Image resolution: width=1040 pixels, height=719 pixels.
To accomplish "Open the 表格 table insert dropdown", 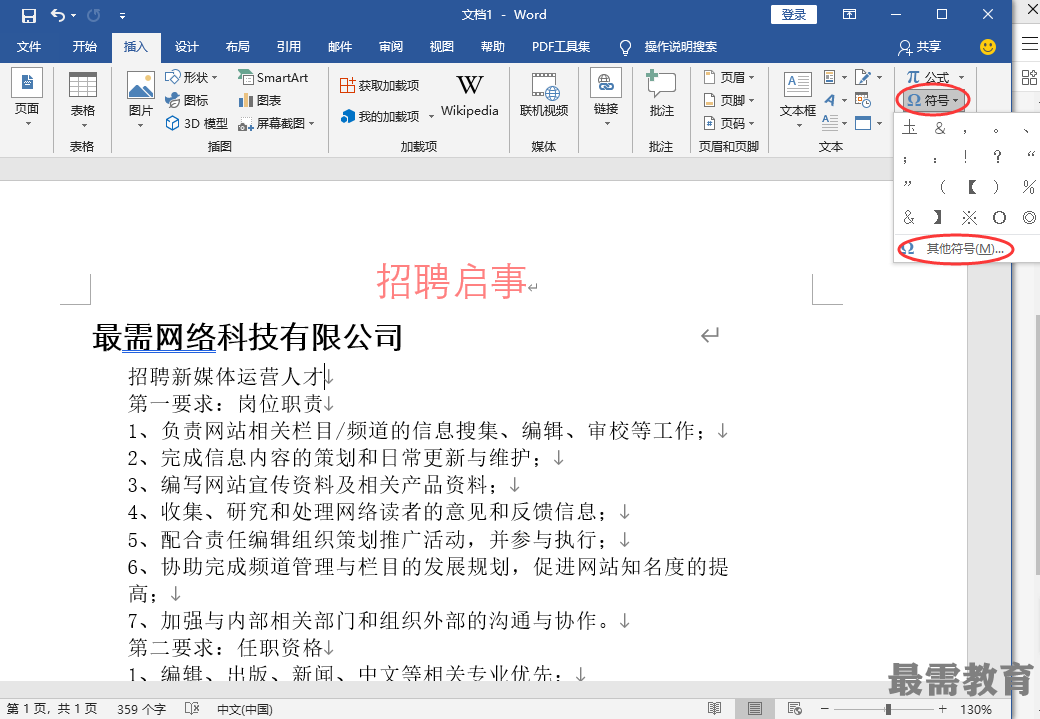I will (83, 99).
